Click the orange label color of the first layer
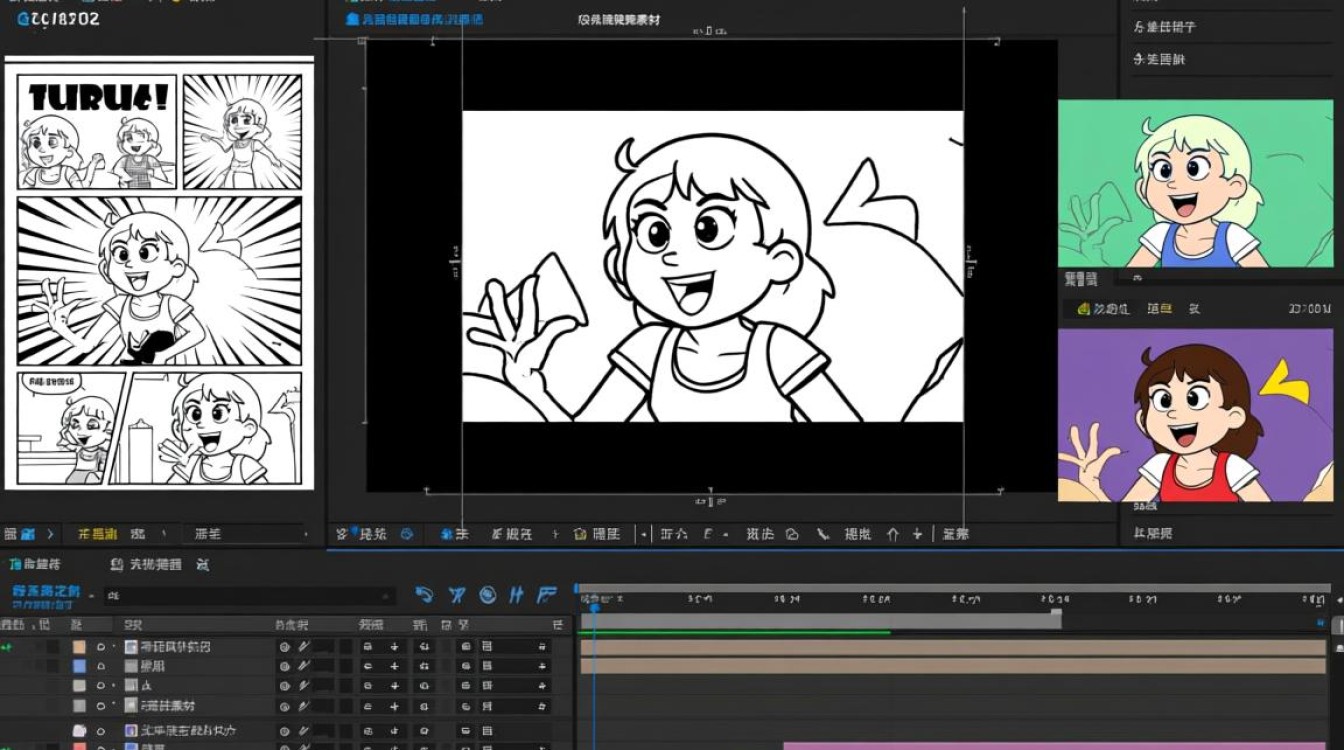The height and width of the screenshot is (750, 1344). click(x=79, y=647)
